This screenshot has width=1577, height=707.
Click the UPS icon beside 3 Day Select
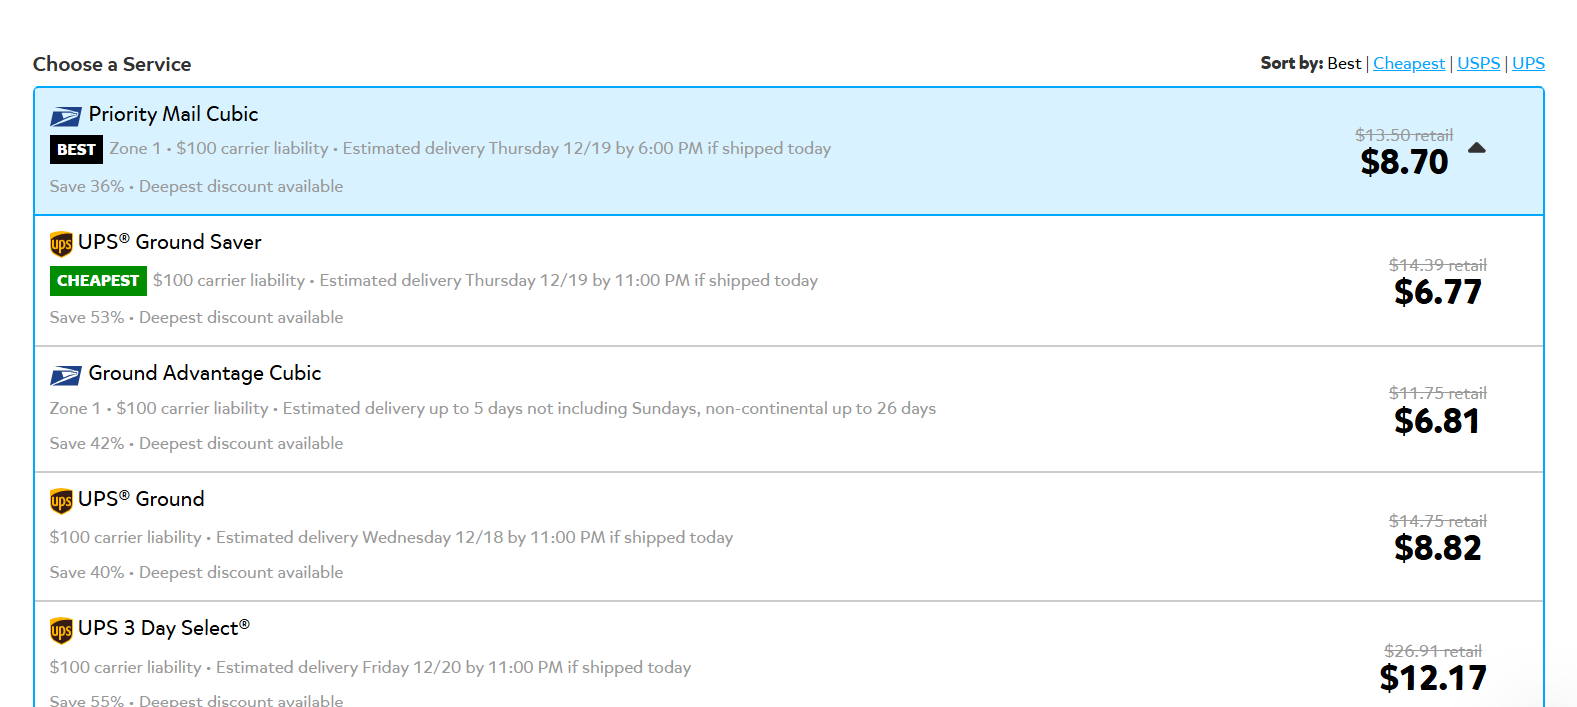point(61,630)
